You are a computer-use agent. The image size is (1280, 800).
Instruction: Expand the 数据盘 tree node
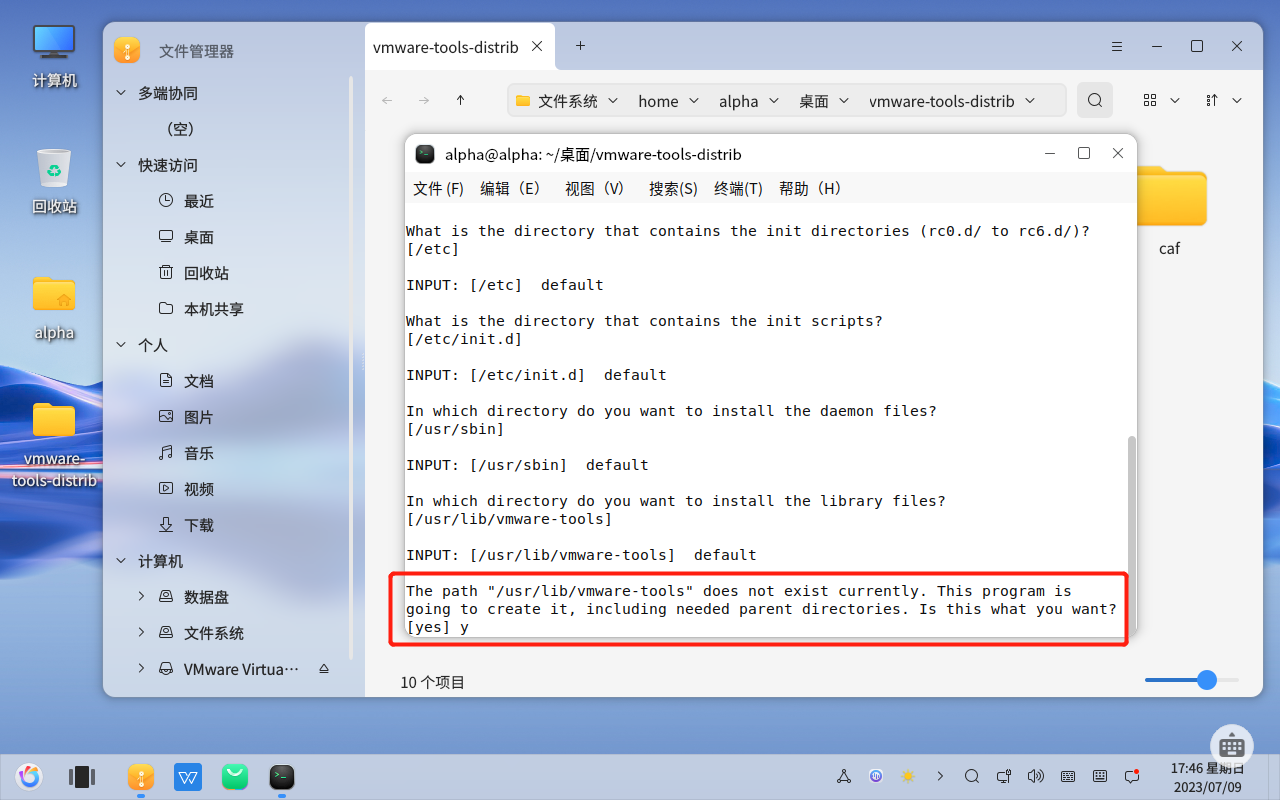pyautogui.click(x=141, y=597)
